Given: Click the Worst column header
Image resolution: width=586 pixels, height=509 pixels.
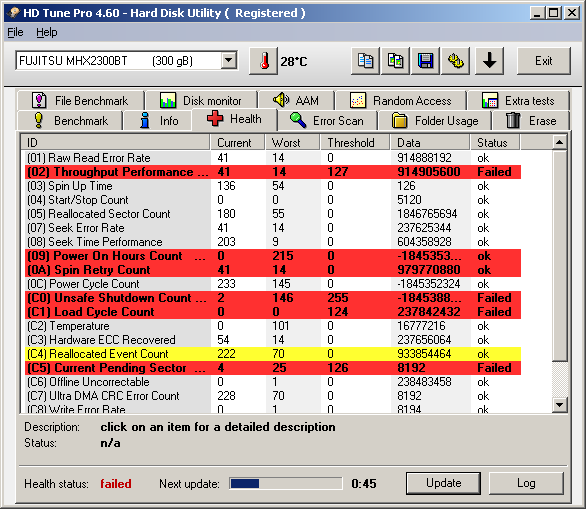Looking at the screenshot, I should click(x=293, y=143).
